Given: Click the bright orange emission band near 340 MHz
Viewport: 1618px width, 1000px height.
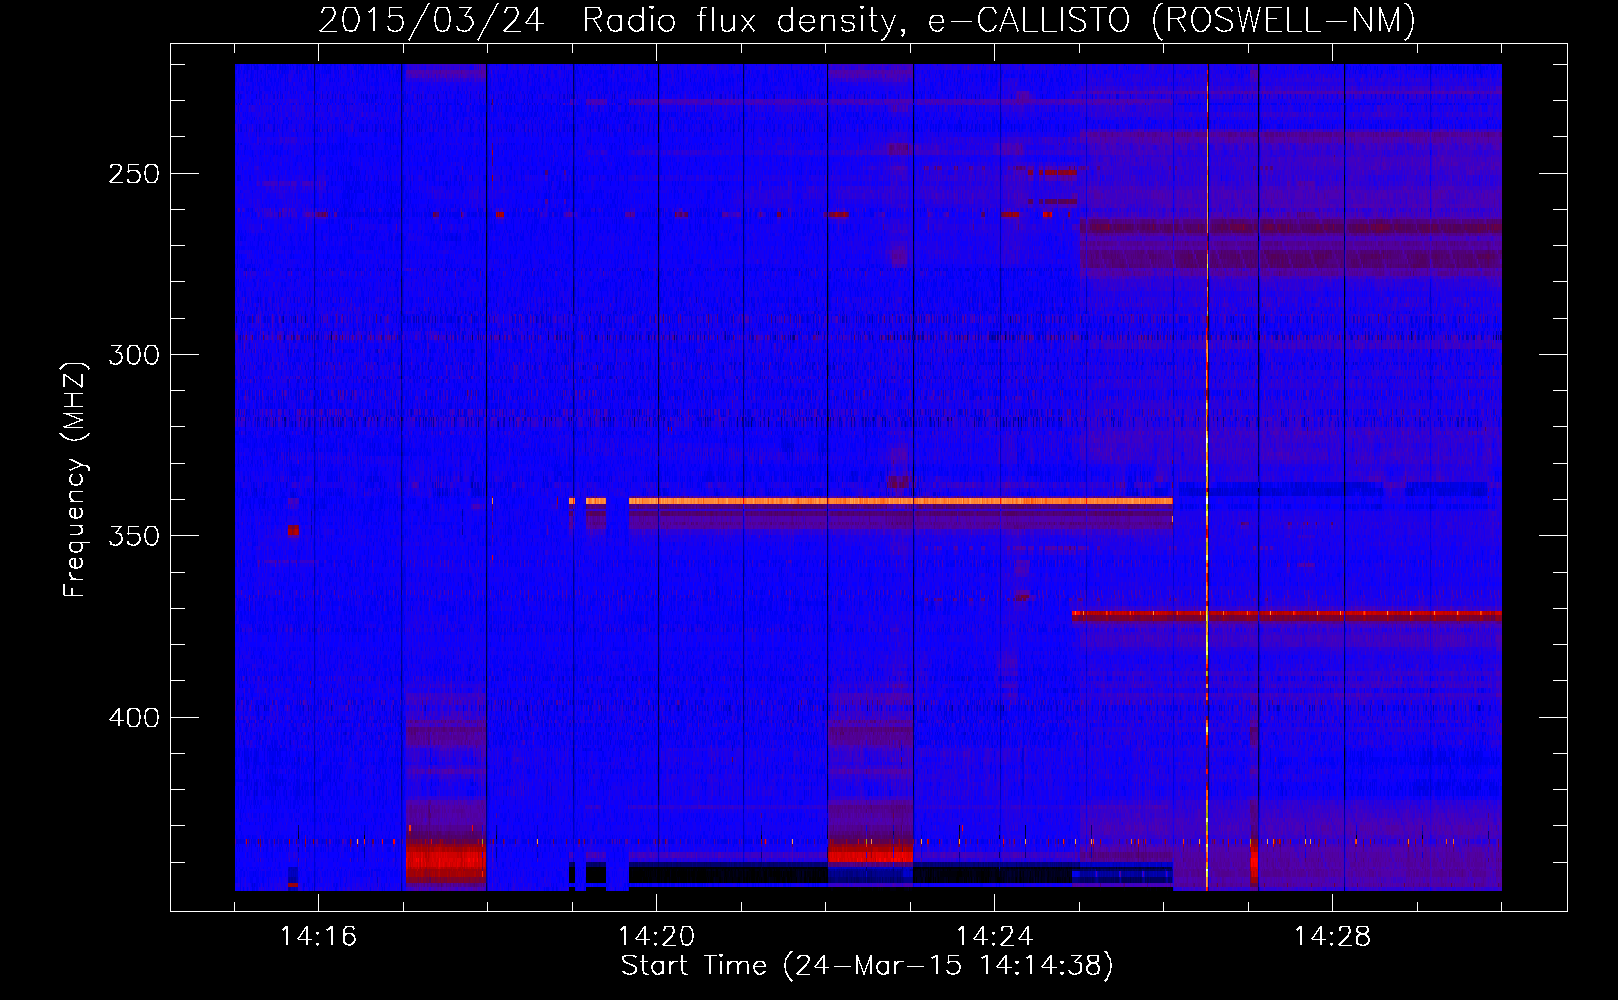Looking at the screenshot, I should (x=900, y=501).
